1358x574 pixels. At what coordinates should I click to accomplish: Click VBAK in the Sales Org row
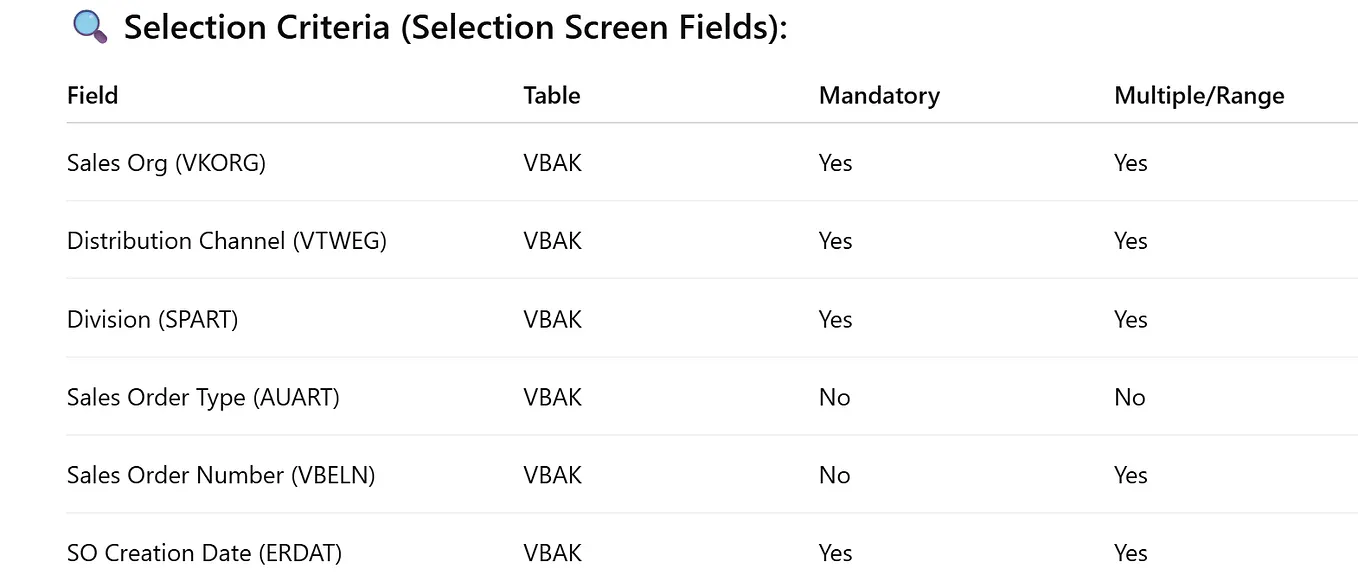pos(552,163)
